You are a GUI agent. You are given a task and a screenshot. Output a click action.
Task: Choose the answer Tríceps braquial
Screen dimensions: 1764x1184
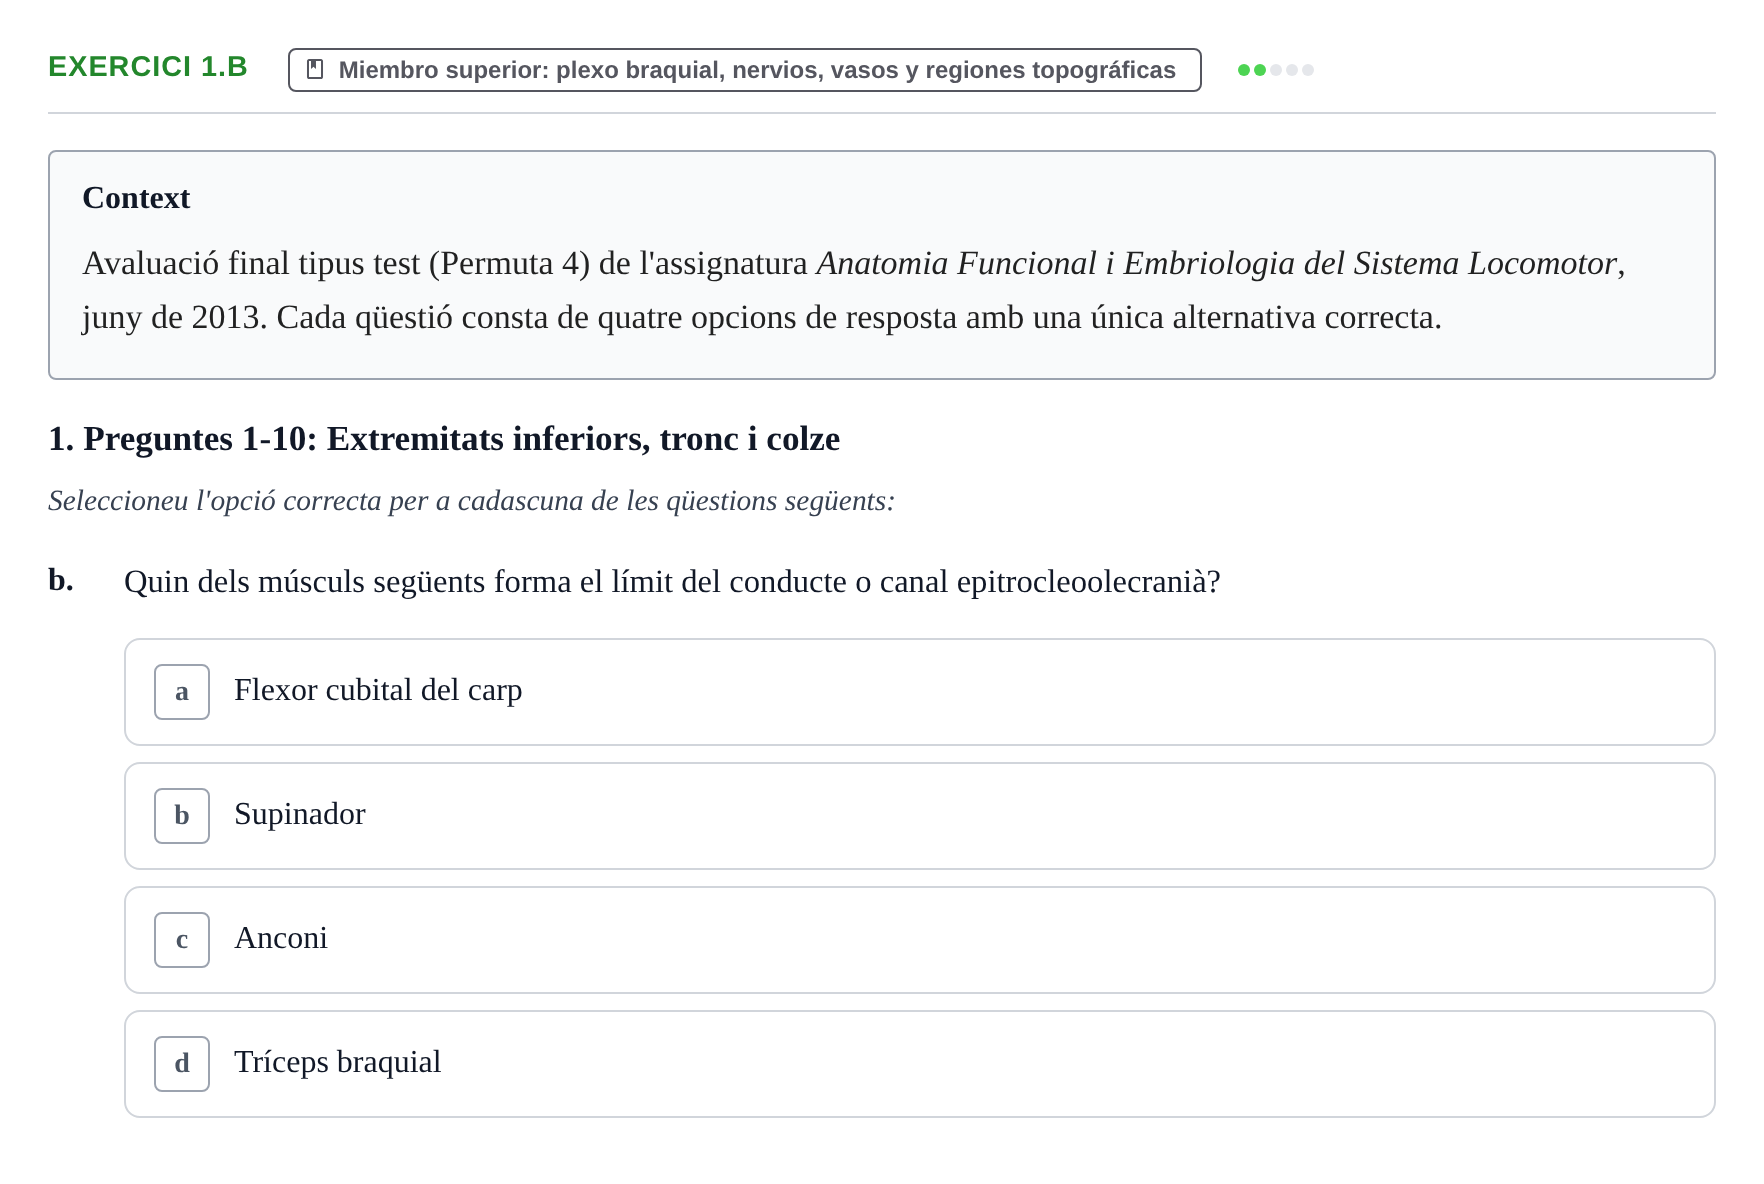(x=920, y=1064)
